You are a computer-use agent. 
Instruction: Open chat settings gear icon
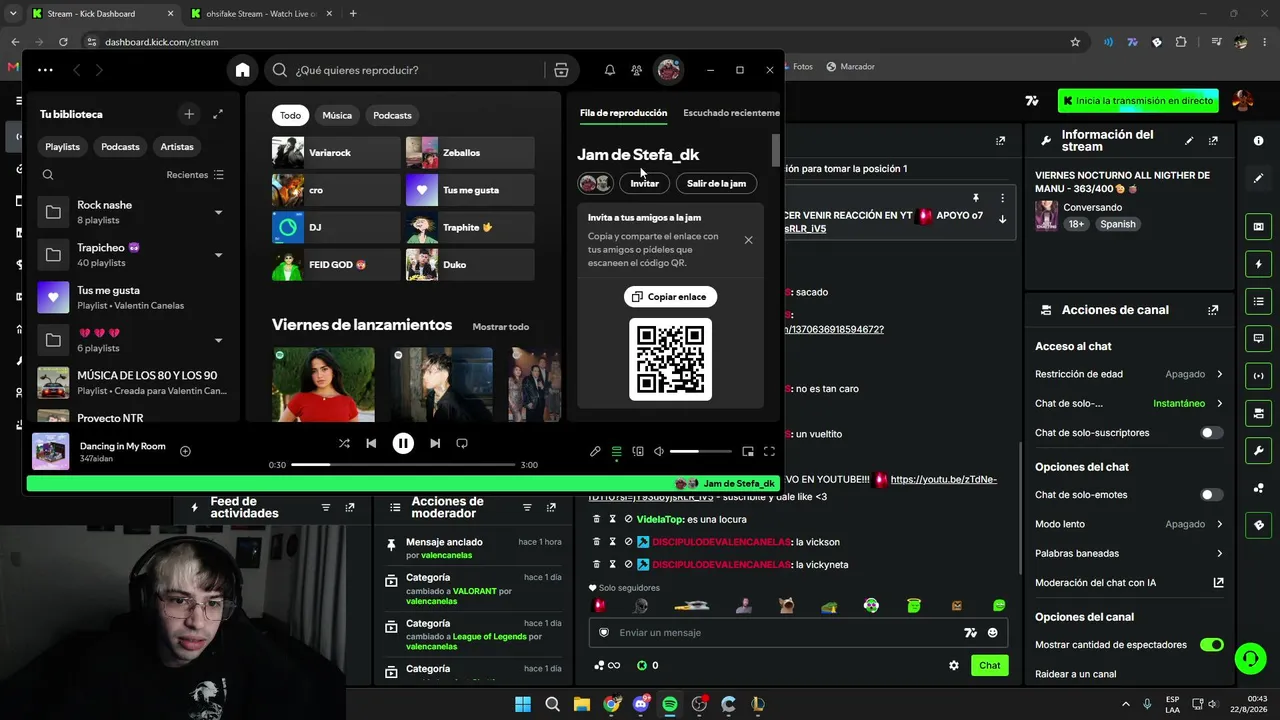(x=954, y=665)
